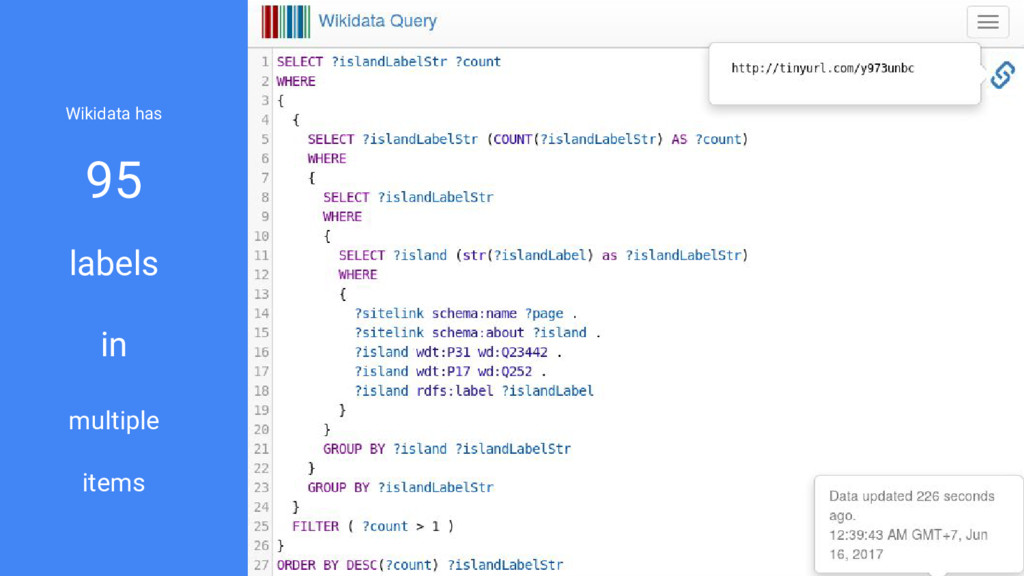
Task: Open the Wikidata Query title link
Action: [x=377, y=21]
